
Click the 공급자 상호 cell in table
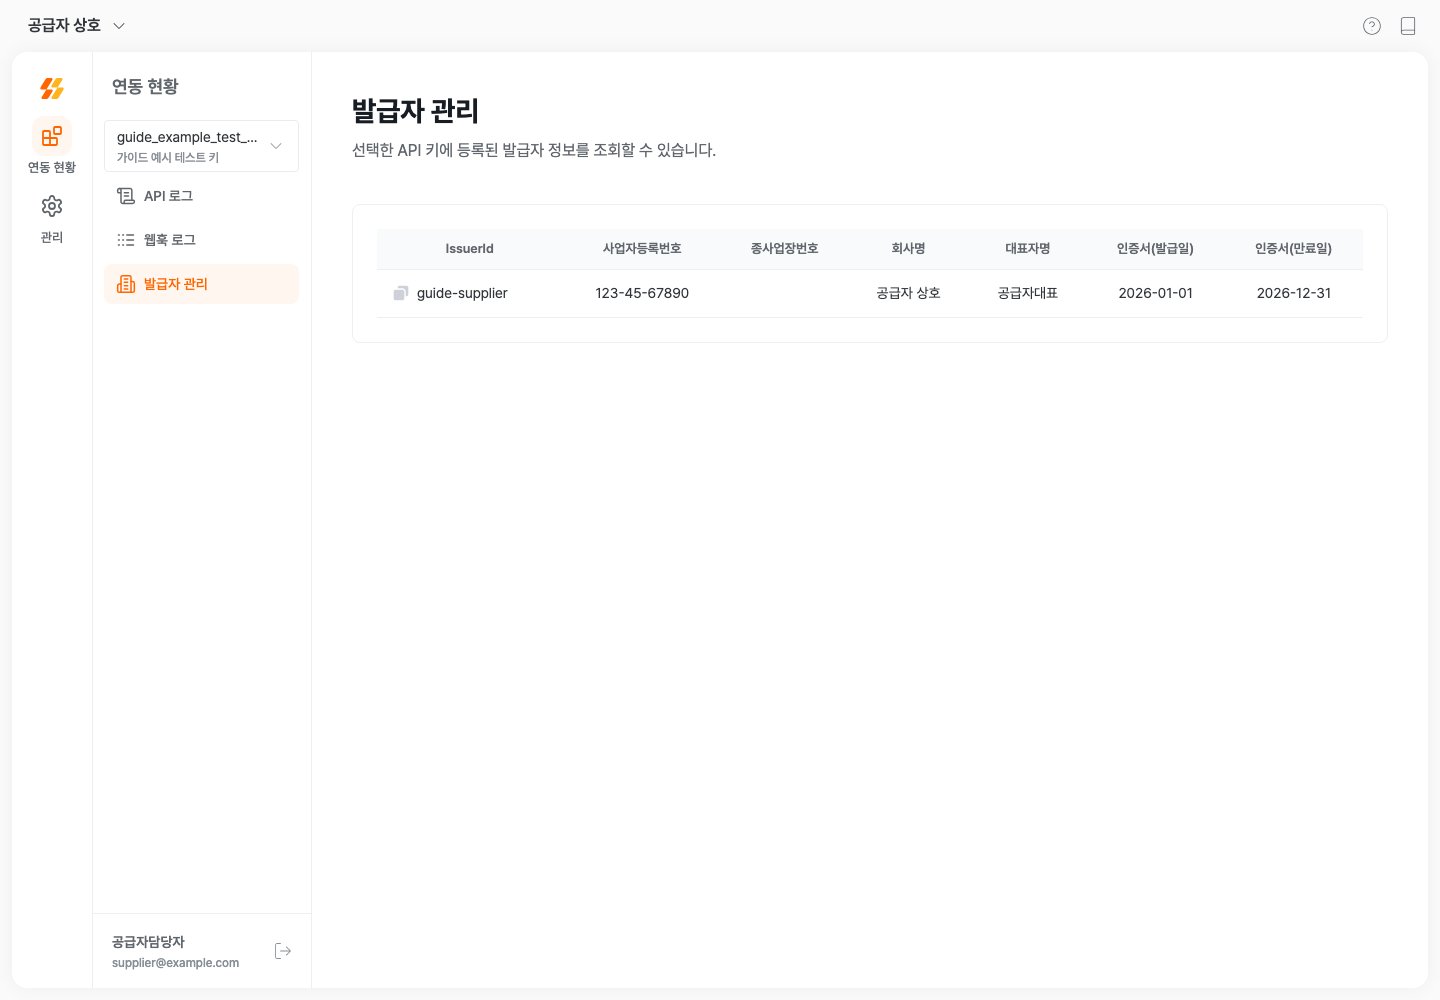click(908, 293)
